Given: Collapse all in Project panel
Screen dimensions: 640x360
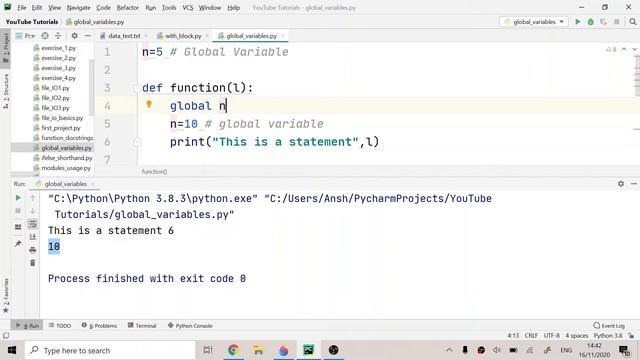Looking at the screenshot, I should click(x=58, y=36).
